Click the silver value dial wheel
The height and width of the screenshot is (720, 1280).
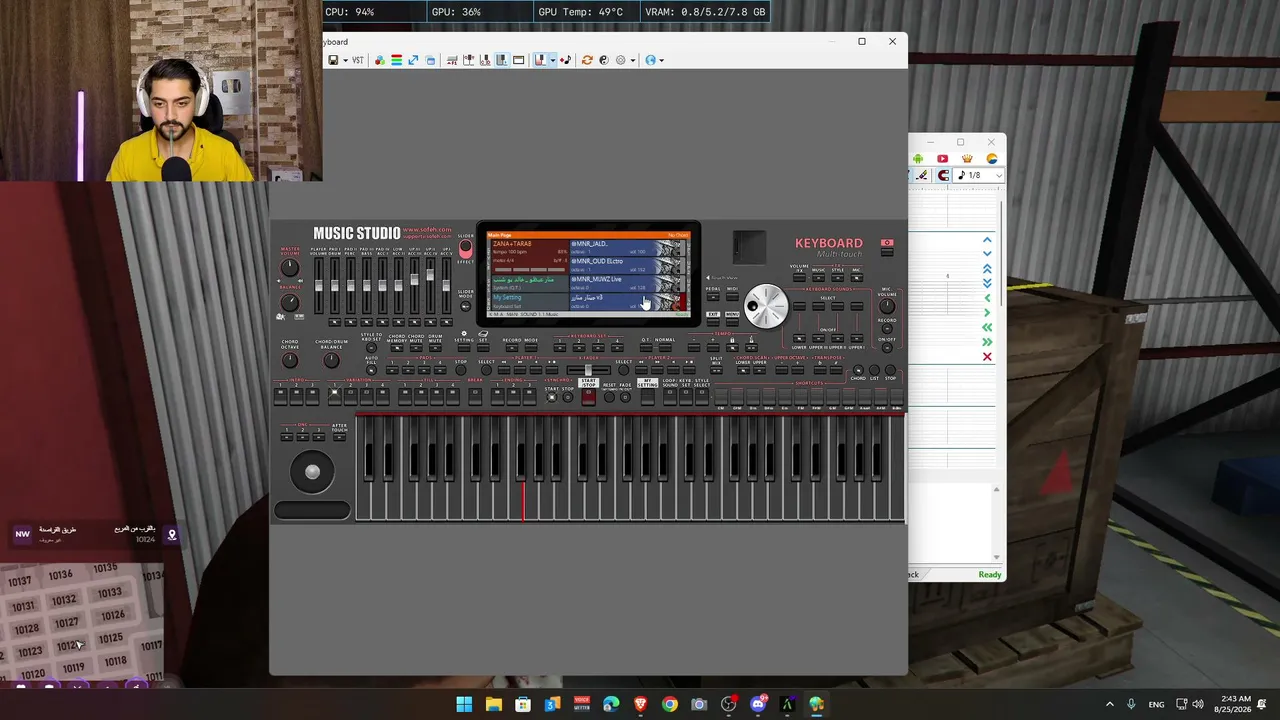[x=766, y=306]
